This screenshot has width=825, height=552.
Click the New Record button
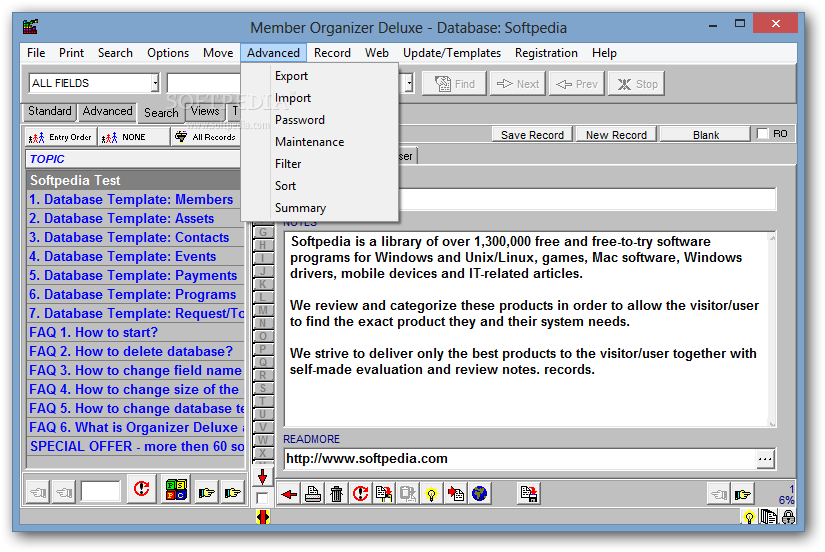pos(616,135)
